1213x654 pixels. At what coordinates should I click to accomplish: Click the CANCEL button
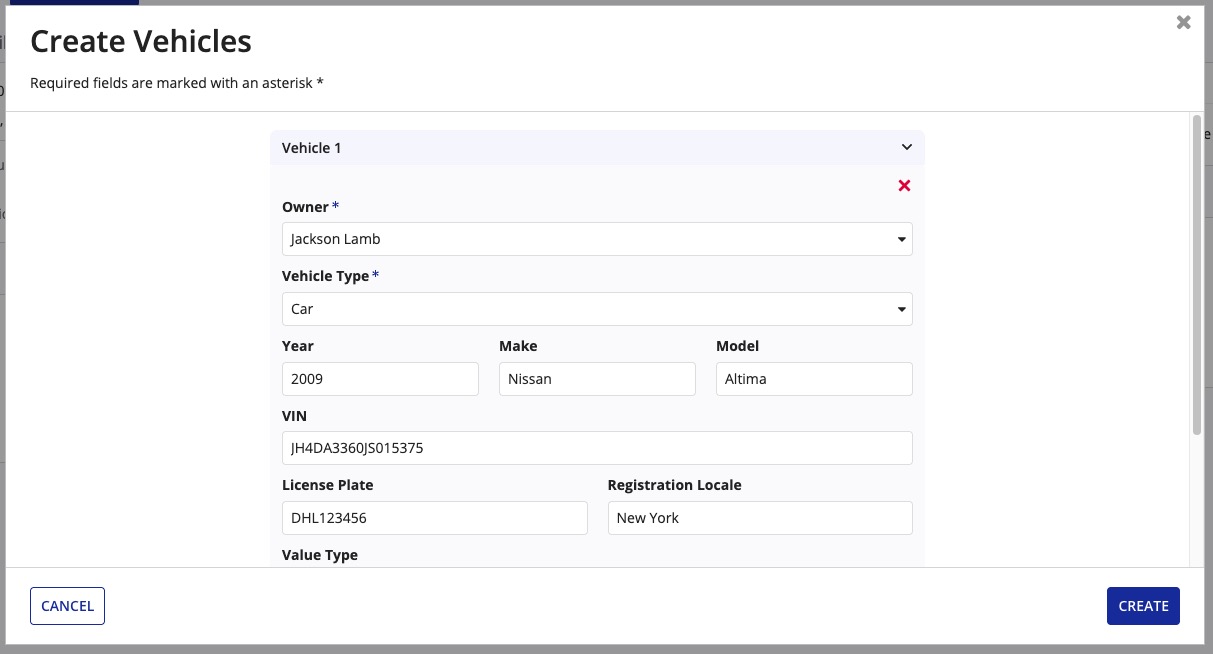68,606
